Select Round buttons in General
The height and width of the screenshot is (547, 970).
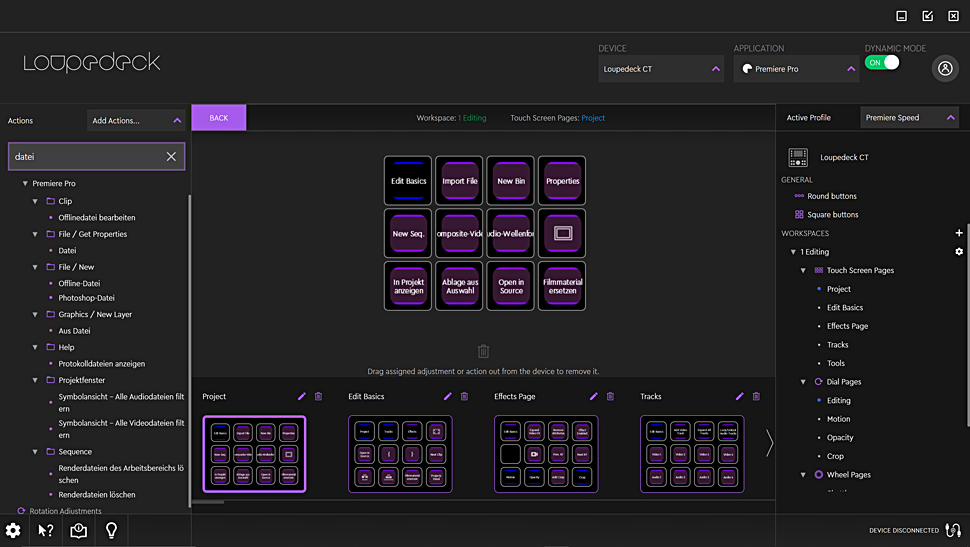(x=831, y=196)
